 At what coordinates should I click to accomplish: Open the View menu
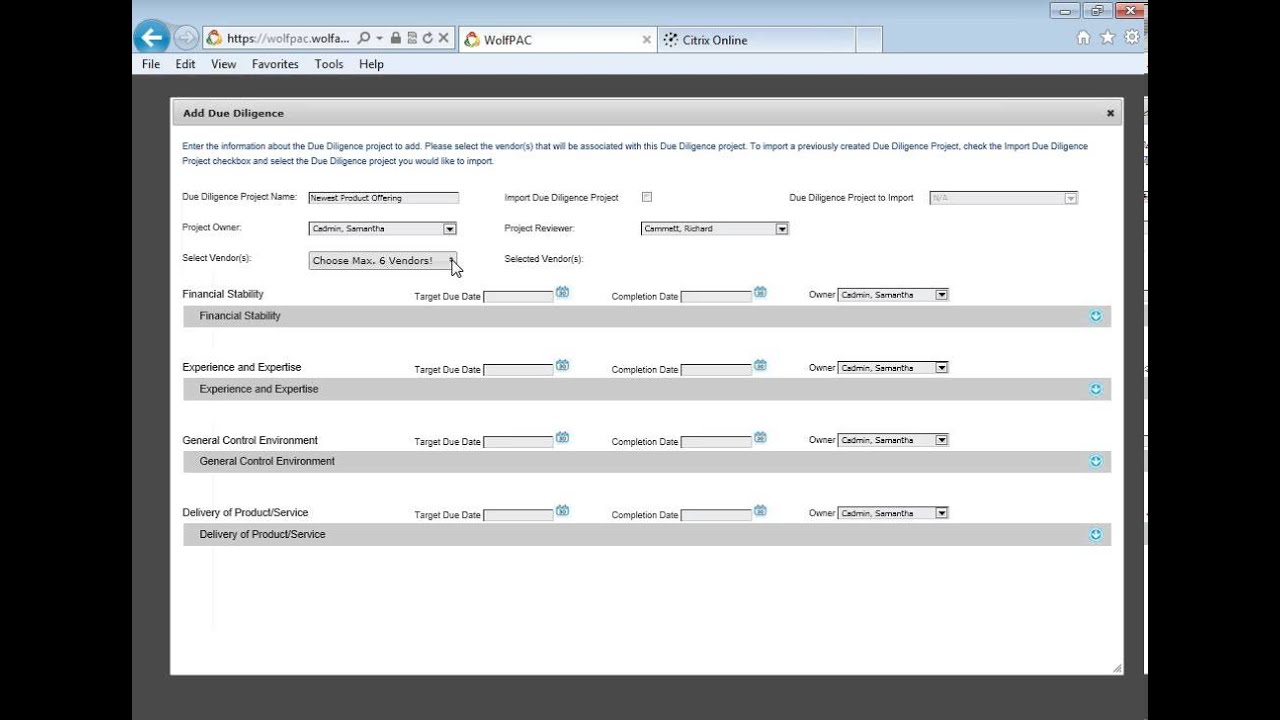coord(224,64)
